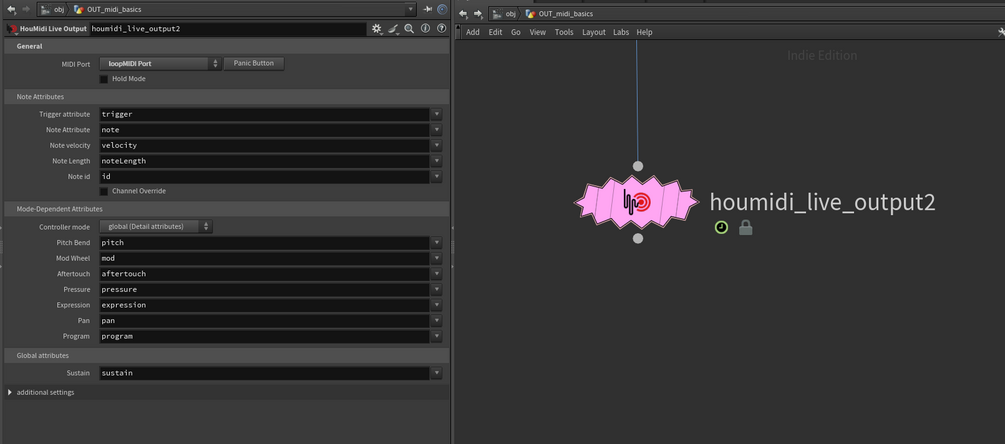Screen dimensions: 1005x444
Task: Open the Labs menu
Action: click(621, 32)
